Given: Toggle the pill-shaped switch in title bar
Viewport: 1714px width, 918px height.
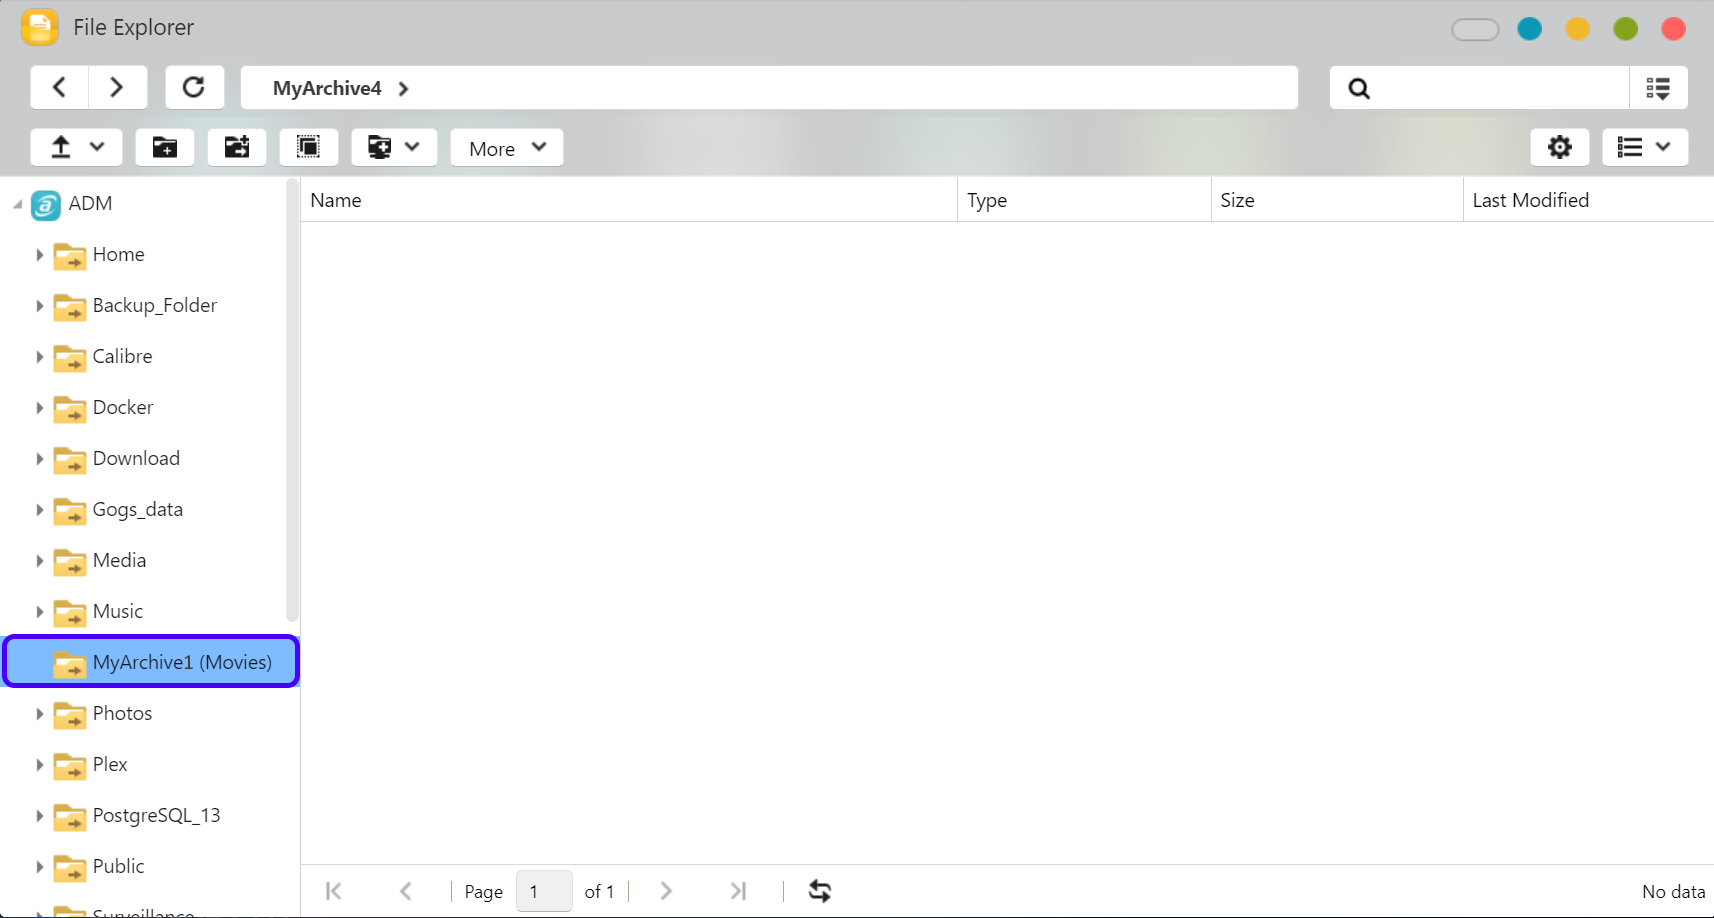Looking at the screenshot, I should [x=1475, y=29].
